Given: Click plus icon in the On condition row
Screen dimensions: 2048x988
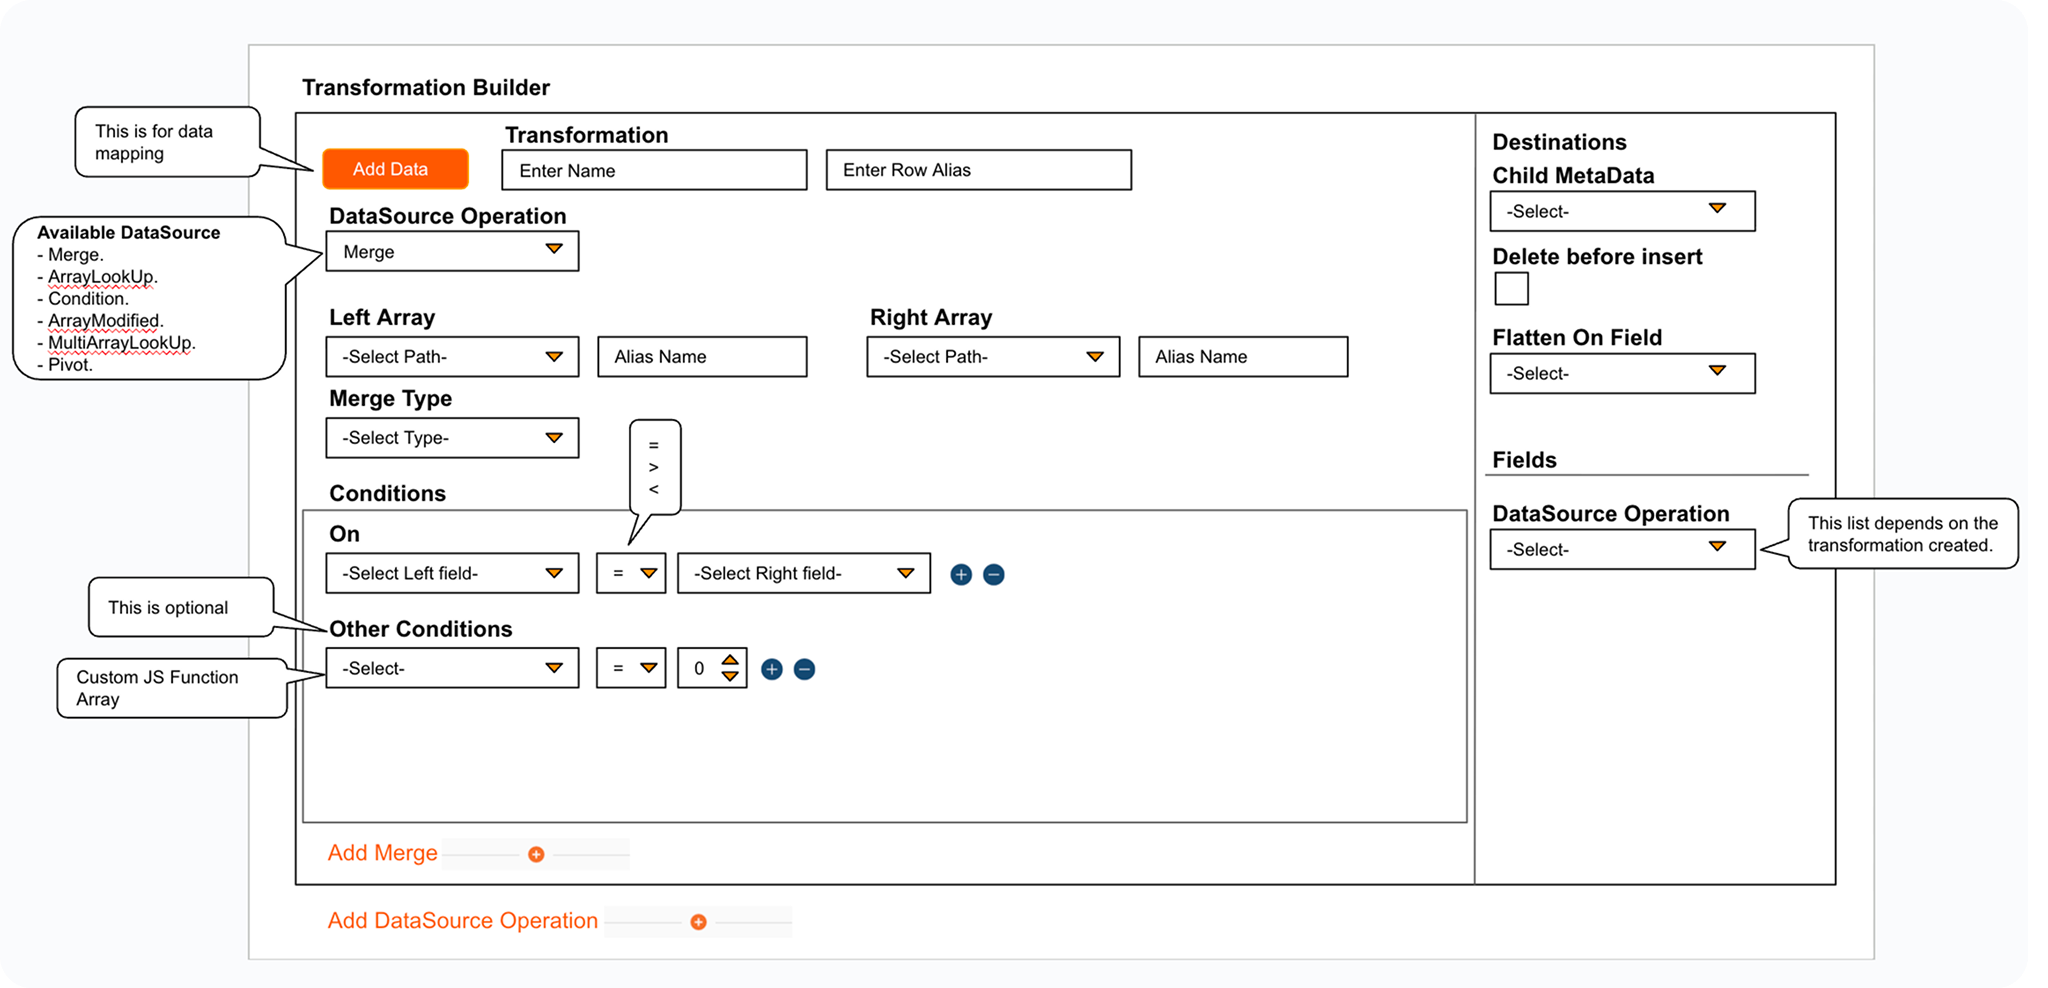Looking at the screenshot, I should [961, 574].
